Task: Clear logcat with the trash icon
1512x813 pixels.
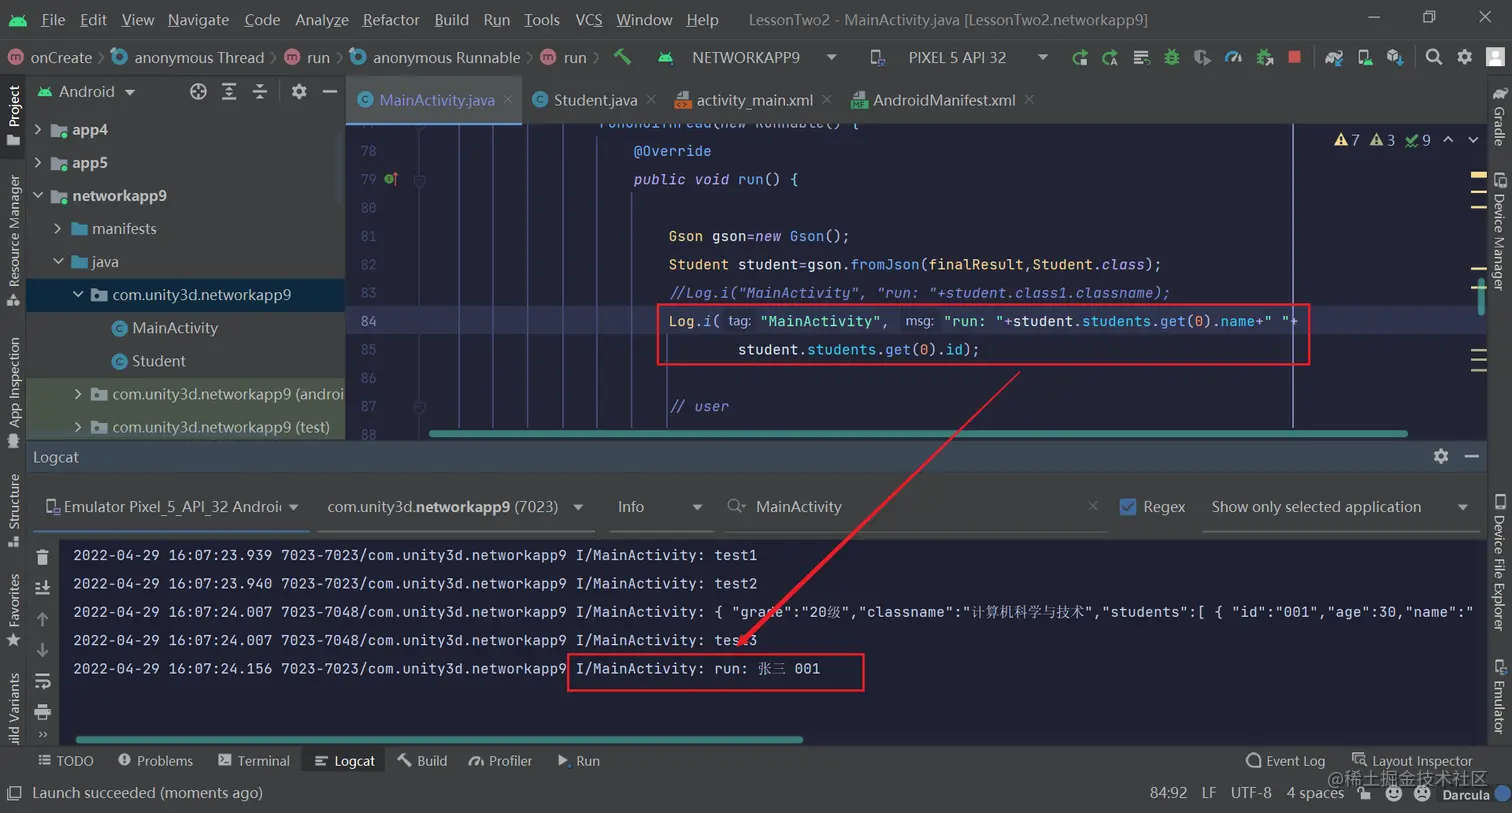Action: pyautogui.click(x=42, y=557)
